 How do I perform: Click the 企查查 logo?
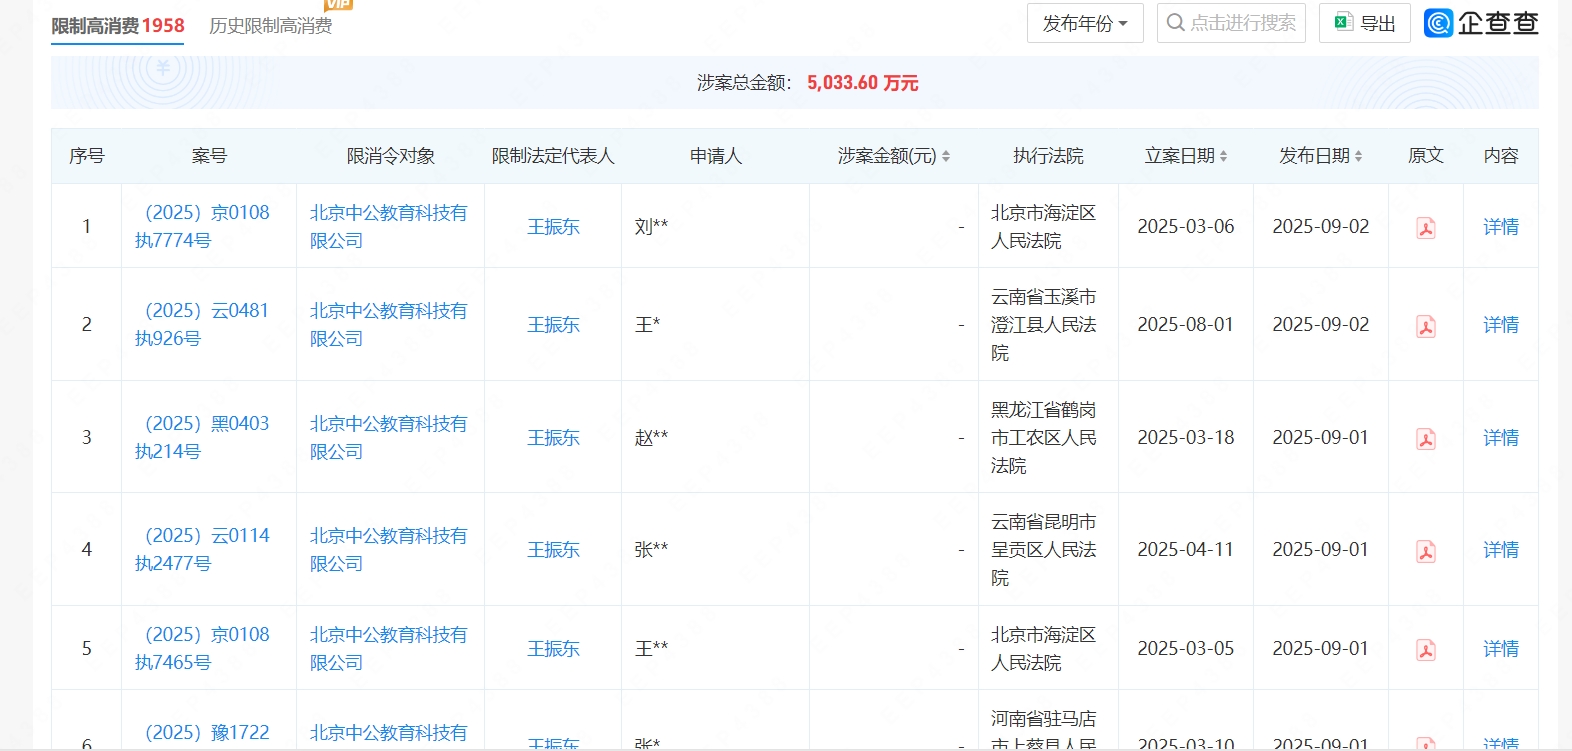[1481, 23]
